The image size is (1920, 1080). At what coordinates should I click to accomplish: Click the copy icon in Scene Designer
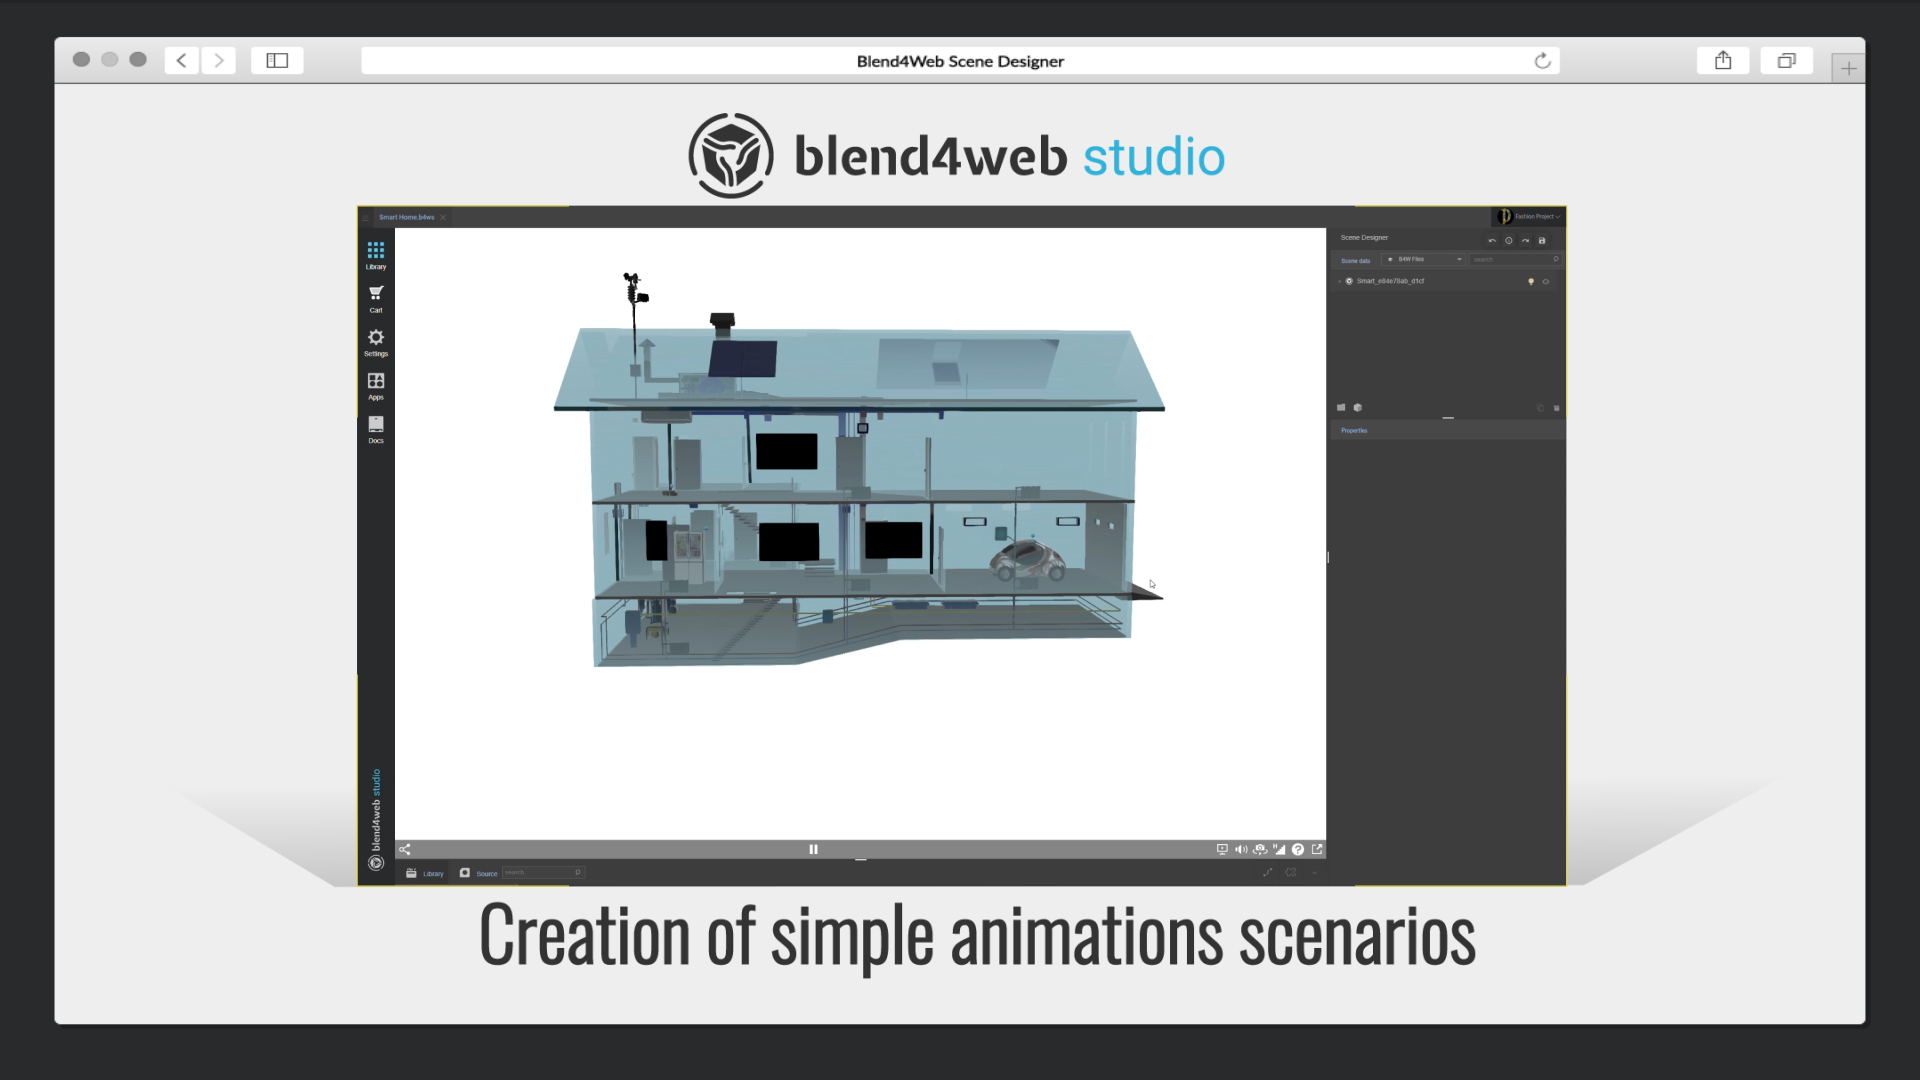tap(1541, 408)
